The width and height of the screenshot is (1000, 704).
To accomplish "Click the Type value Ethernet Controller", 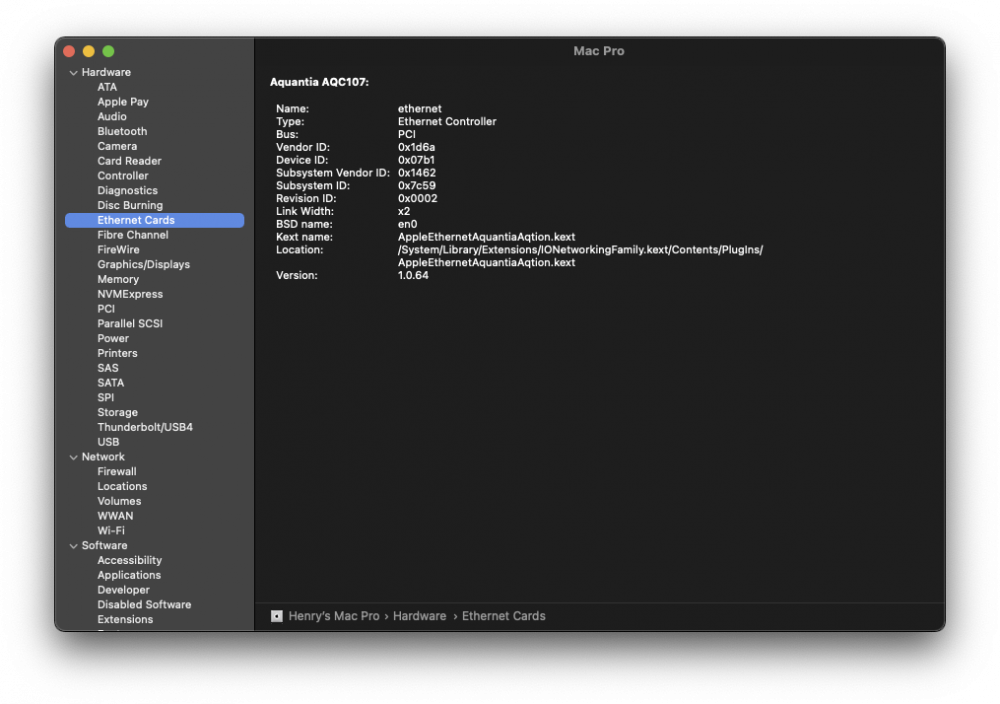I will [x=447, y=121].
